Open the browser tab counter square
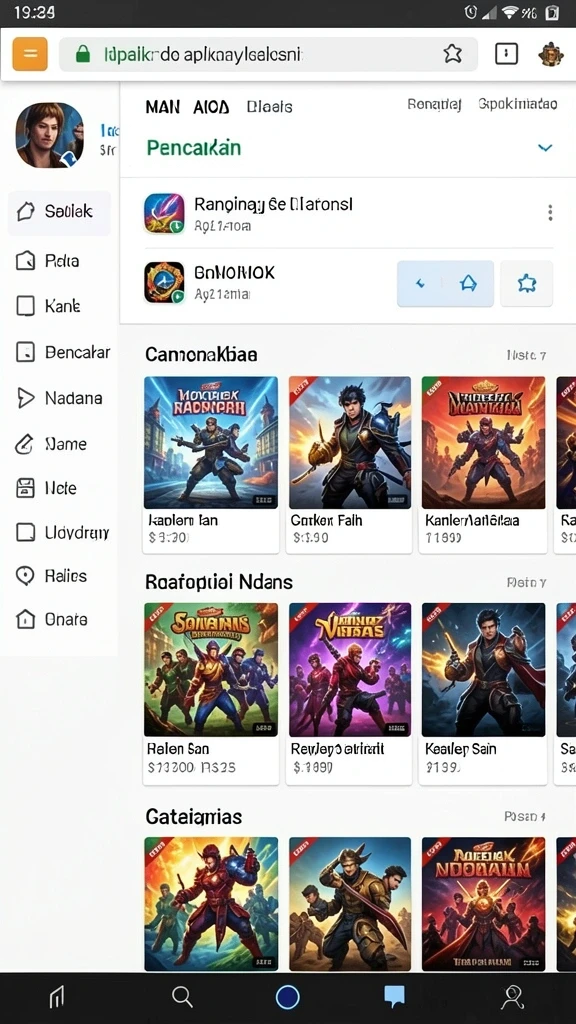Viewport: 576px width, 1024px height. coord(506,54)
